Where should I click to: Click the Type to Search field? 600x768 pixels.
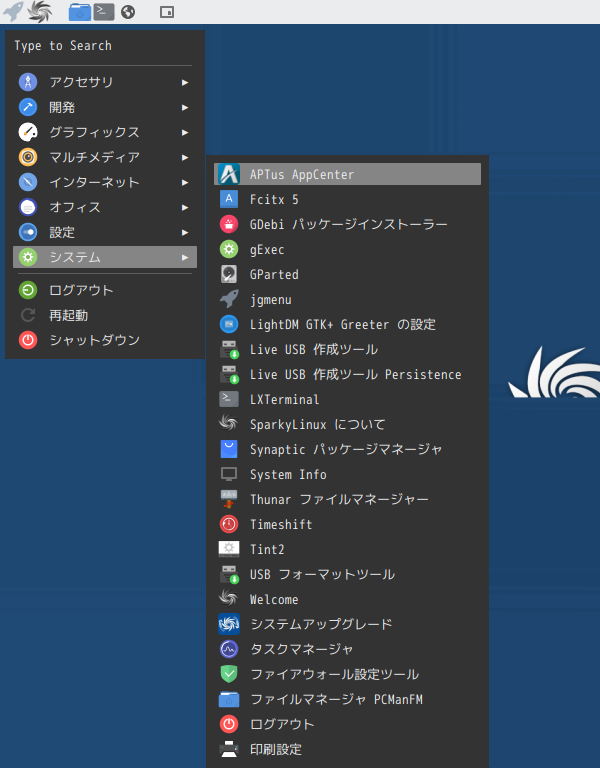[105, 46]
